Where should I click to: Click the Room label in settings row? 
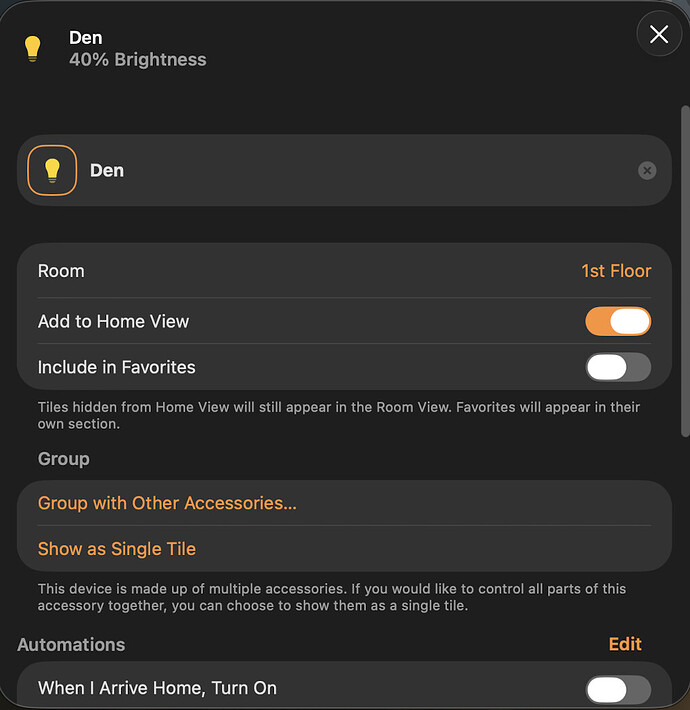61,271
